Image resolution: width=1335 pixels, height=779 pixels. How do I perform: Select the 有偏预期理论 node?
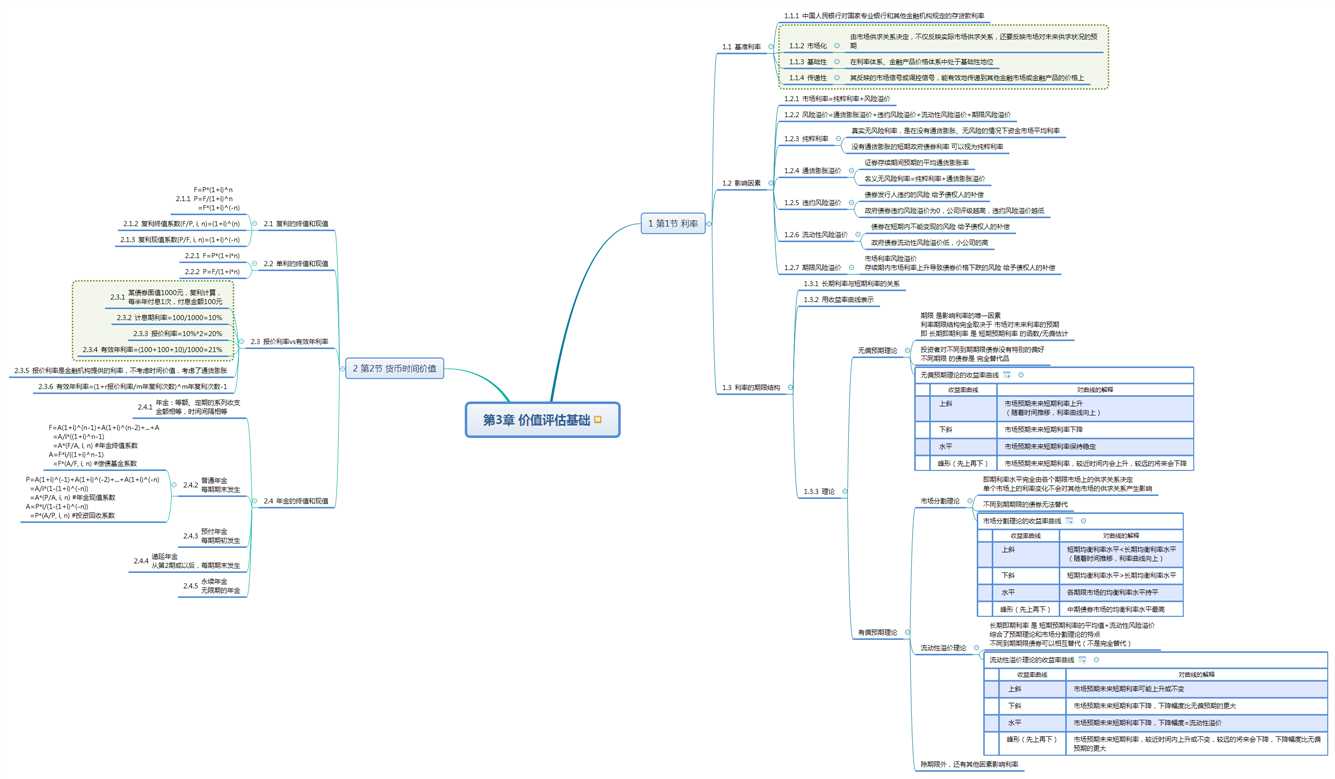point(878,632)
